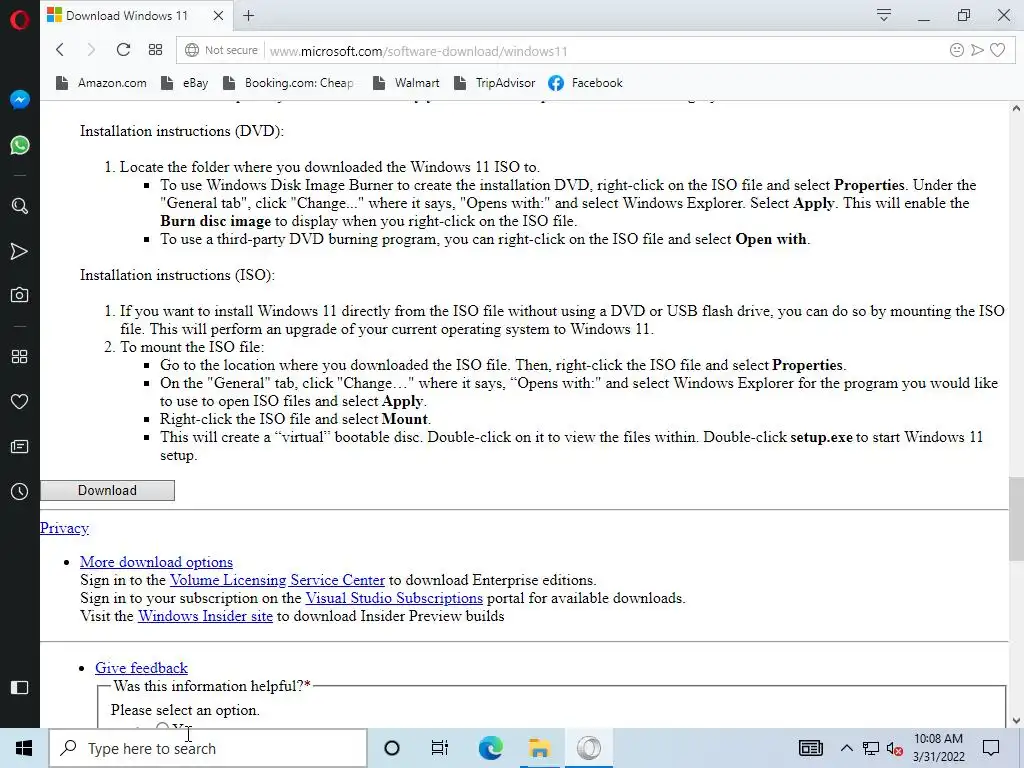Click the scrollbar up arrow
The width and height of the screenshot is (1024, 768).
(1016, 108)
